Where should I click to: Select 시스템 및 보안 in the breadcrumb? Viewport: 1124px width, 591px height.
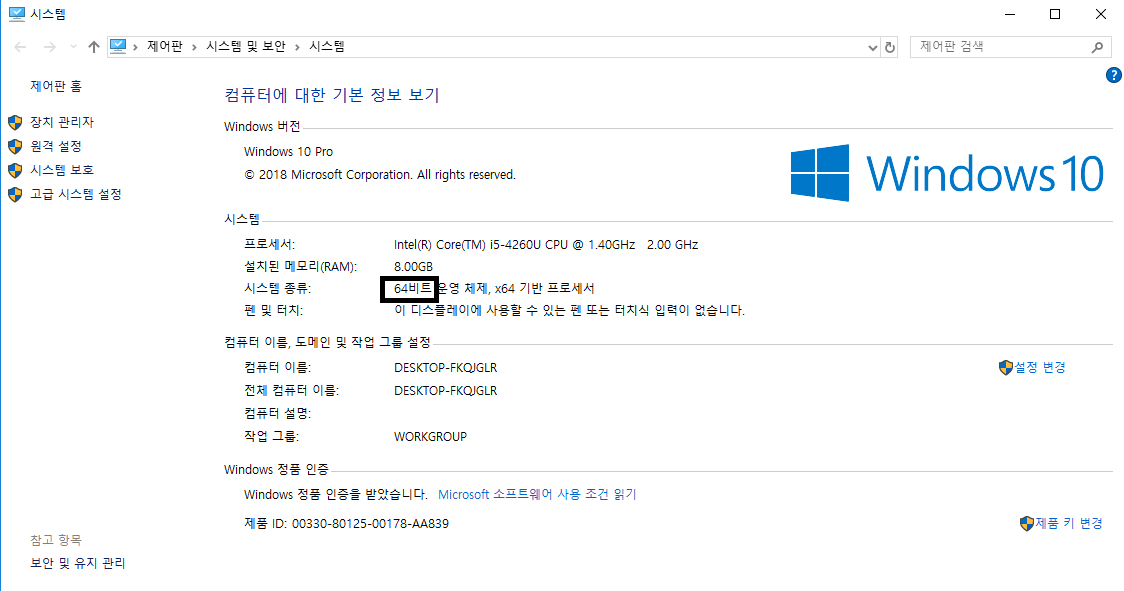(246, 47)
